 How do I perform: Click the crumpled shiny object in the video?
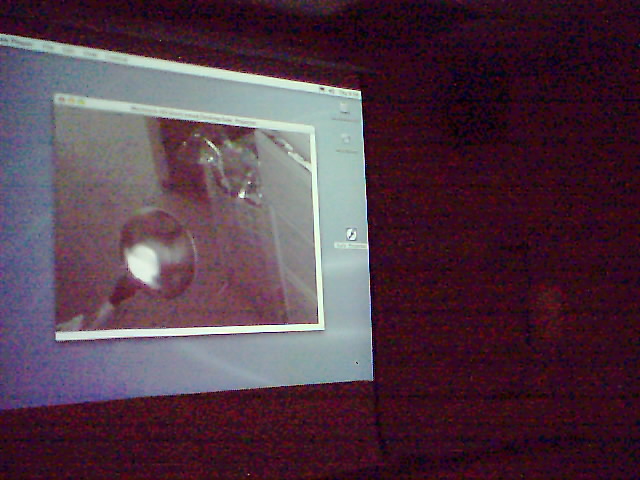(x=230, y=165)
